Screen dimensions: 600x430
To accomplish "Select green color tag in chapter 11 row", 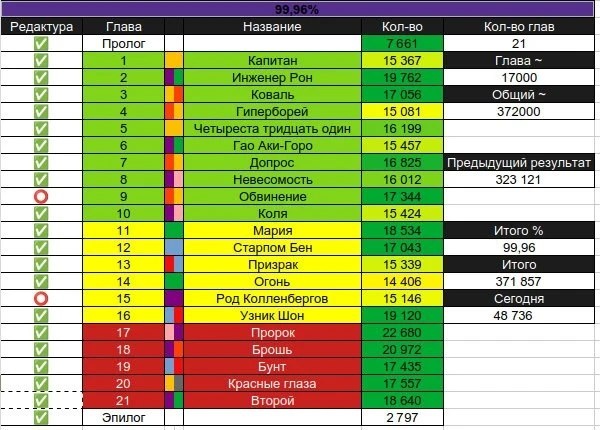I will [174, 231].
